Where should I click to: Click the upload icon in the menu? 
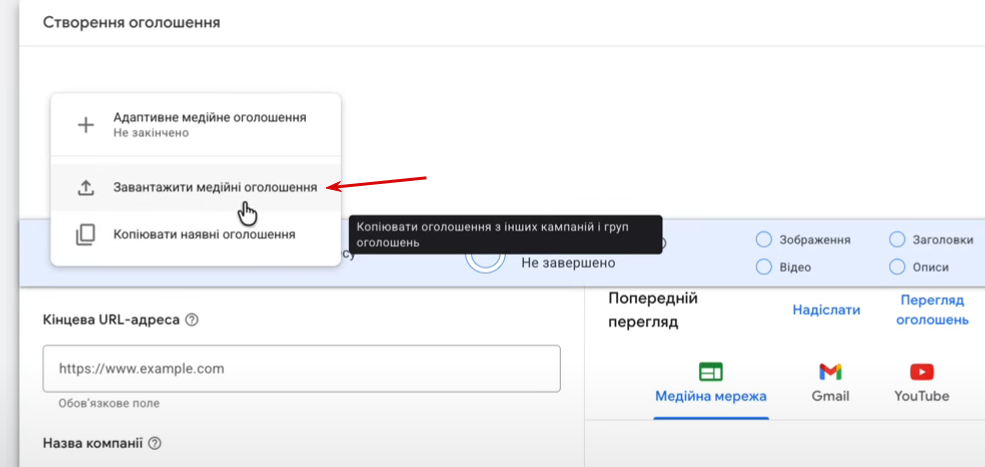tap(85, 187)
